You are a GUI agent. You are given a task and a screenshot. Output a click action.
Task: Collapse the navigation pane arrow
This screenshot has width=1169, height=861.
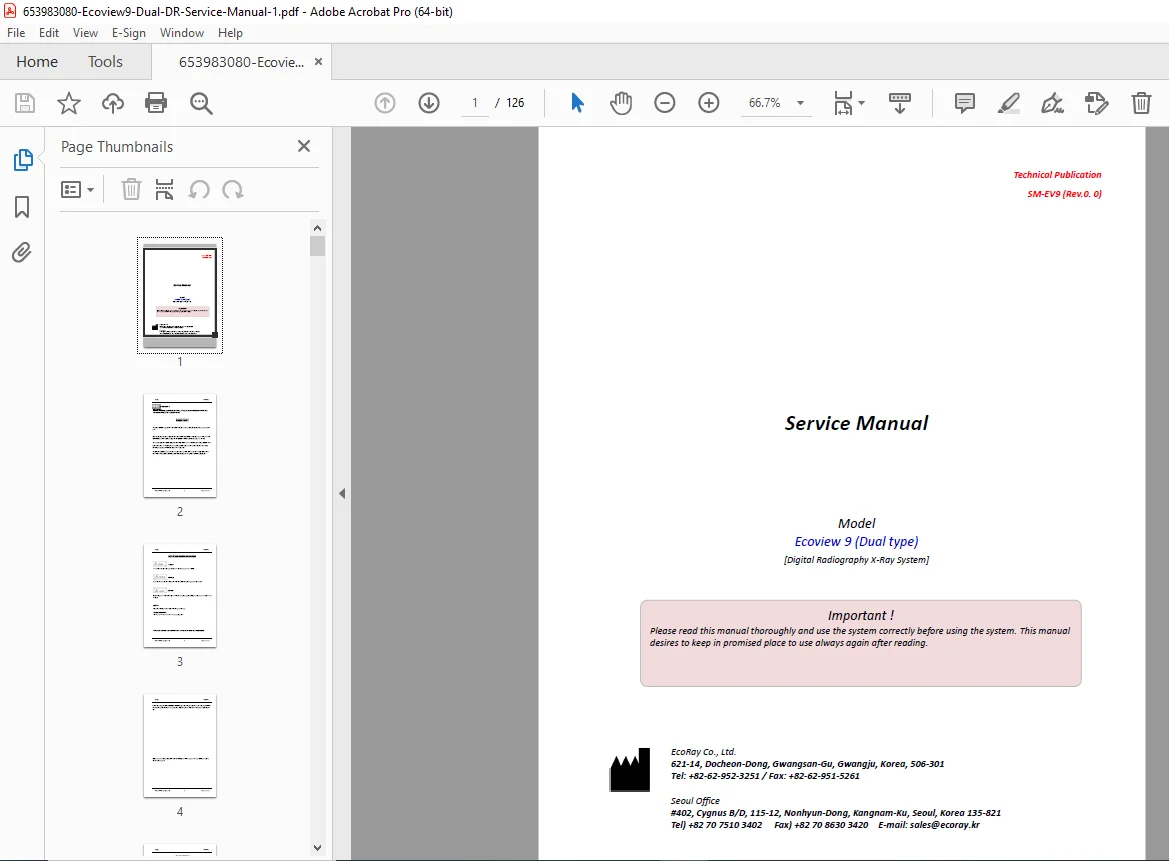click(x=342, y=493)
